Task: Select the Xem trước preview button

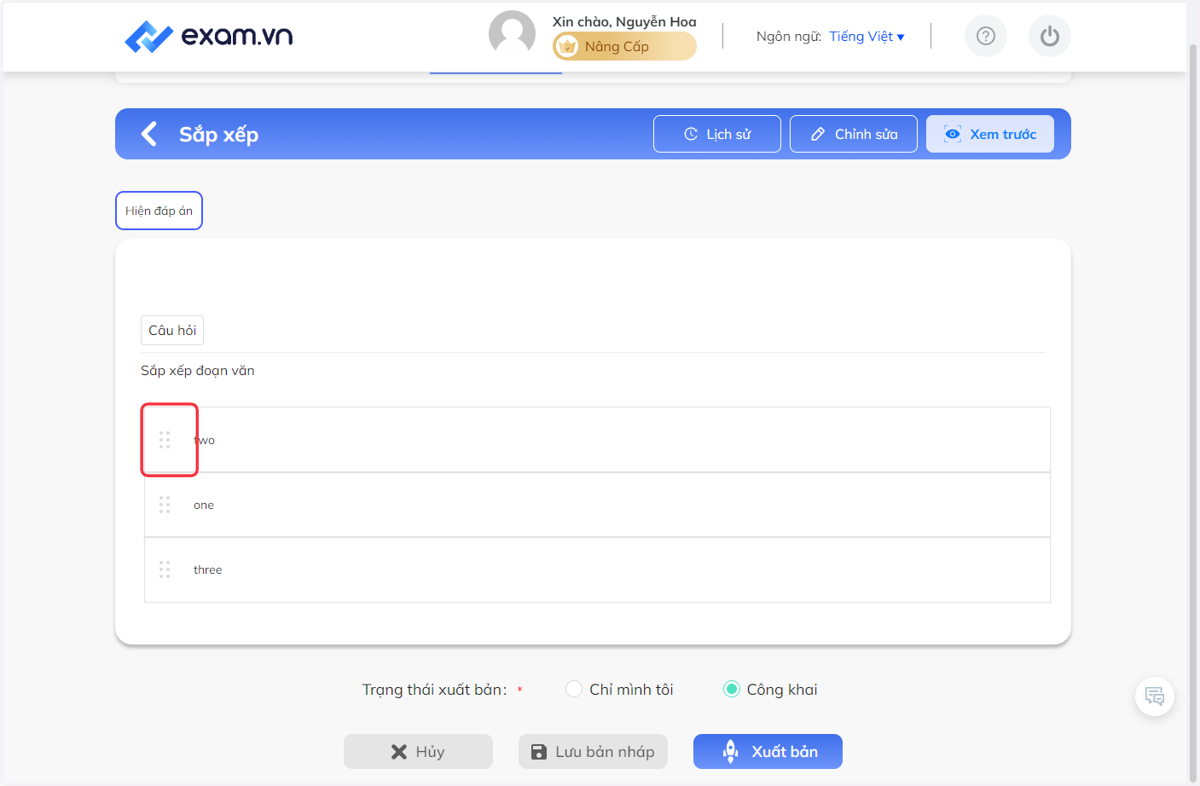Action: pyautogui.click(x=990, y=134)
